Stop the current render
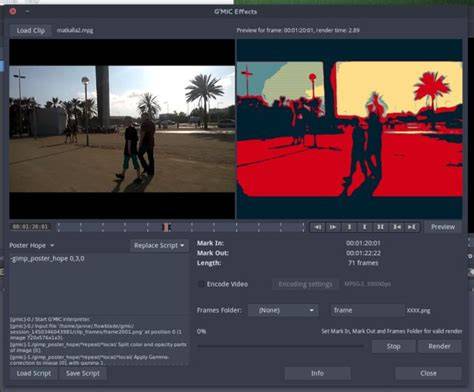 click(x=394, y=346)
